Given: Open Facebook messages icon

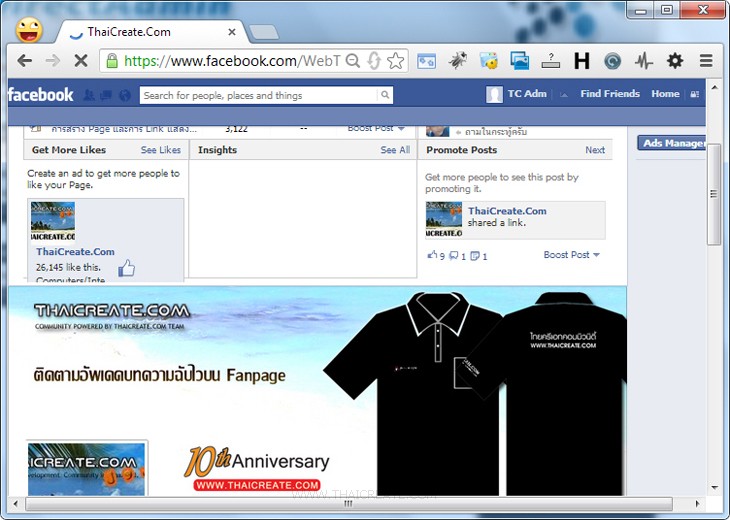Looking at the screenshot, I should pyautogui.click(x=106, y=95).
